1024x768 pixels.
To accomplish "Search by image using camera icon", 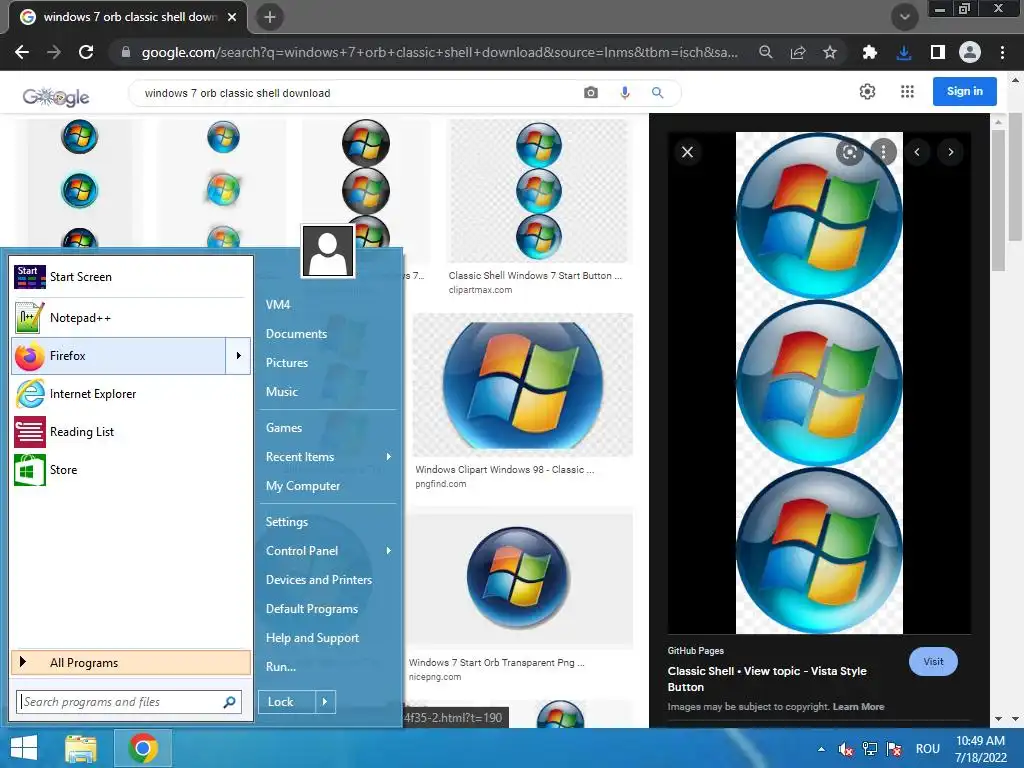I will [x=591, y=93].
